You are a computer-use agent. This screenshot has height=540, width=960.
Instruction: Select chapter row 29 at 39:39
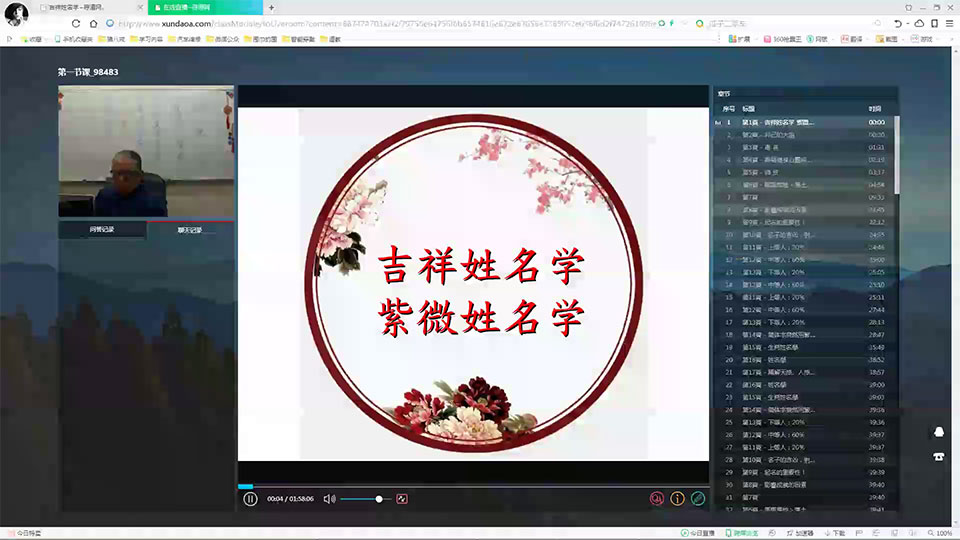(803, 473)
